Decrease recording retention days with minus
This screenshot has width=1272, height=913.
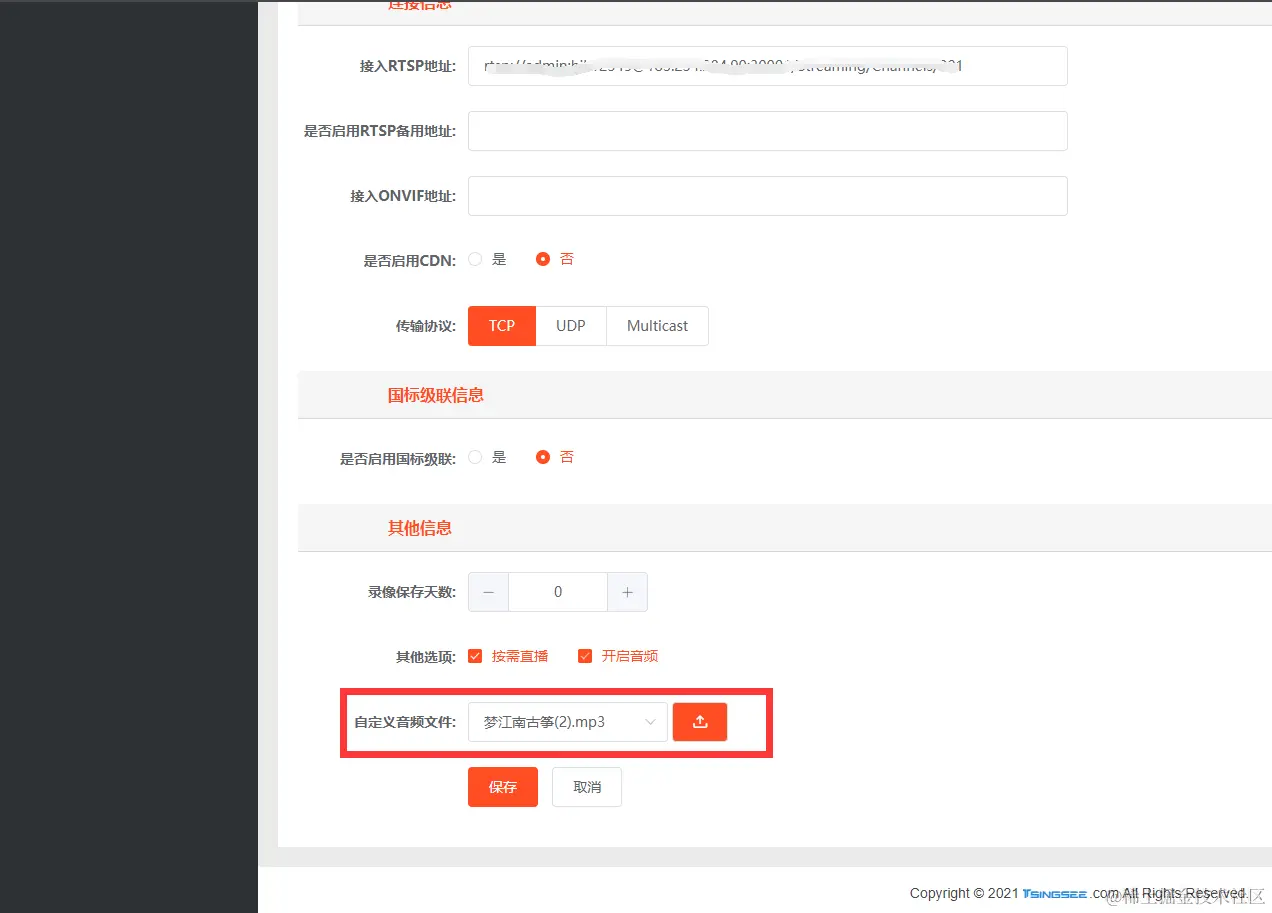tap(488, 592)
